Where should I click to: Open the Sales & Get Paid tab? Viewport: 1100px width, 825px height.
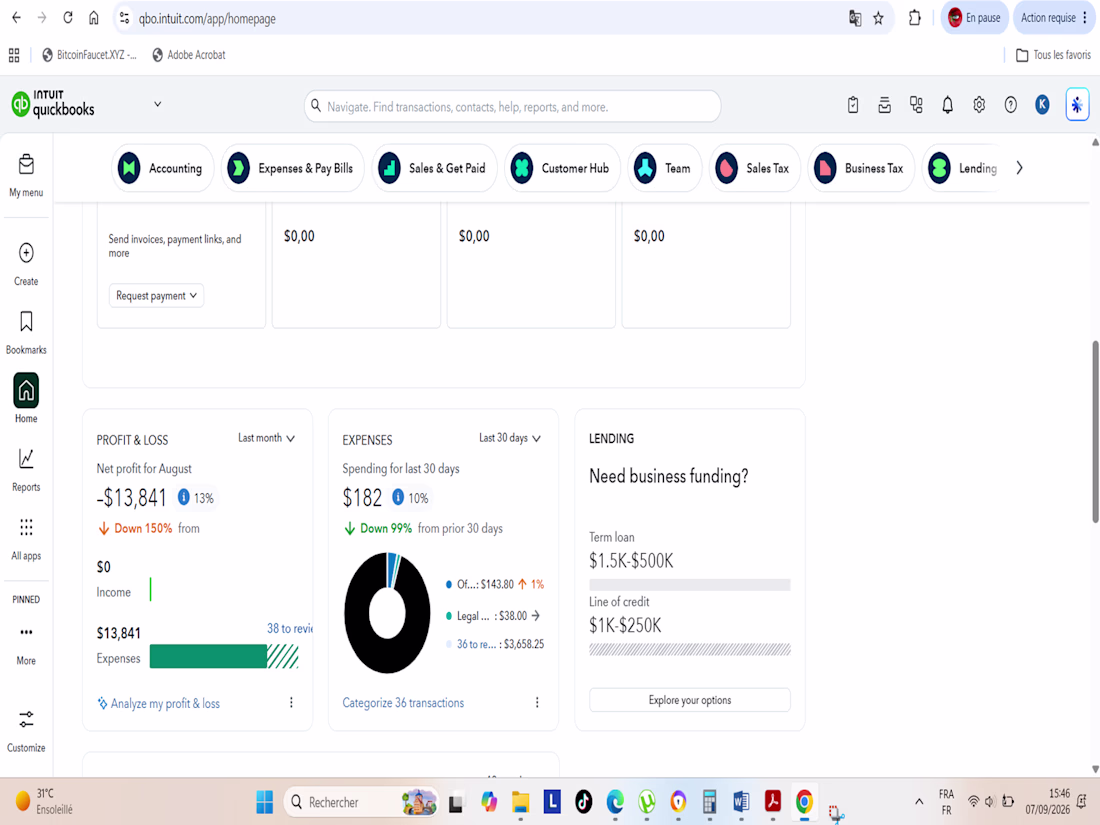[434, 168]
